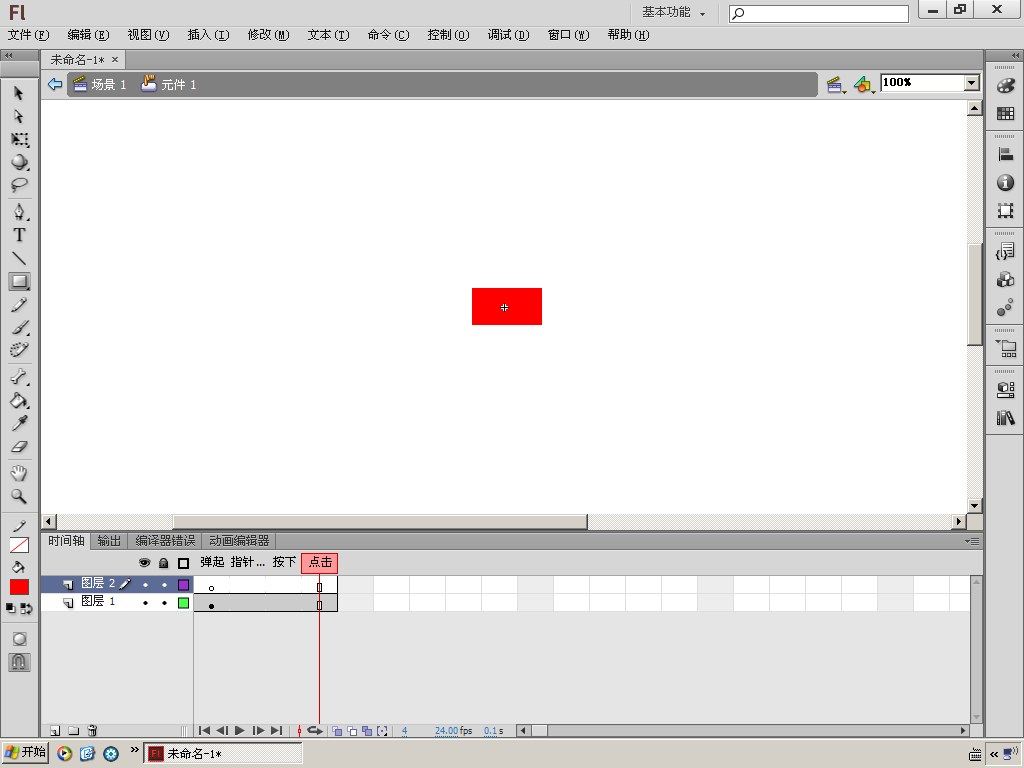Select the Text tool

tap(20, 235)
